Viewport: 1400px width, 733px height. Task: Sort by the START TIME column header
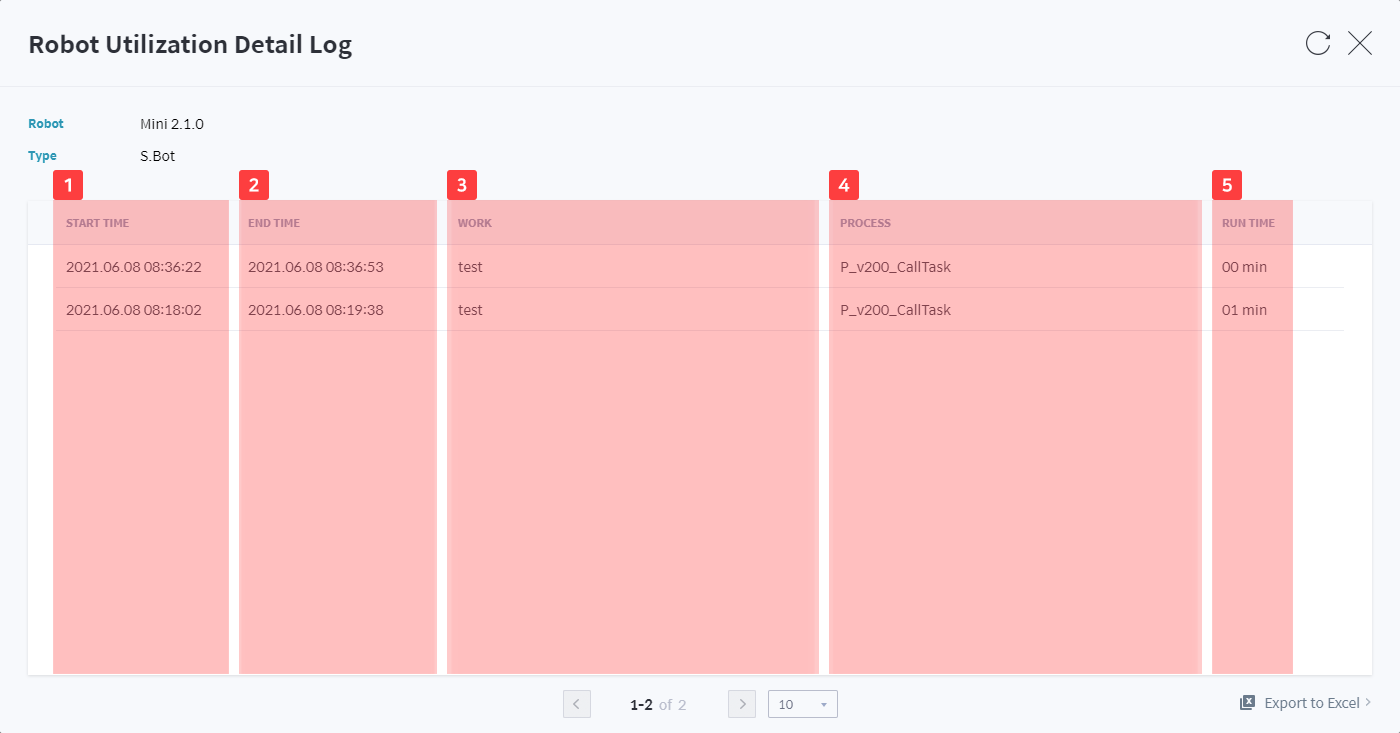pyautogui.click(x=98, y=223)
